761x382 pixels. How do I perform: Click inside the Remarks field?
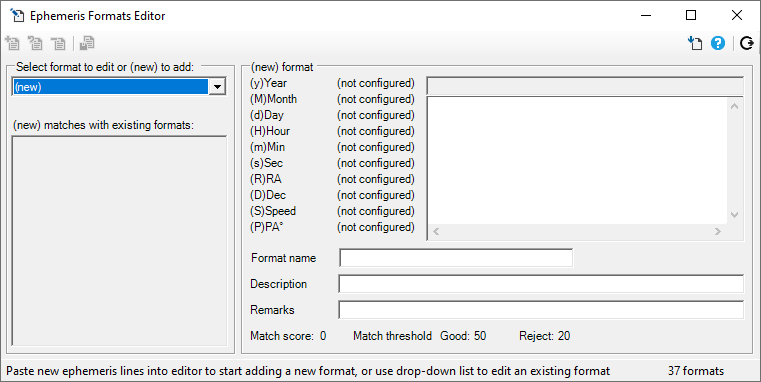tap(541, 310)
